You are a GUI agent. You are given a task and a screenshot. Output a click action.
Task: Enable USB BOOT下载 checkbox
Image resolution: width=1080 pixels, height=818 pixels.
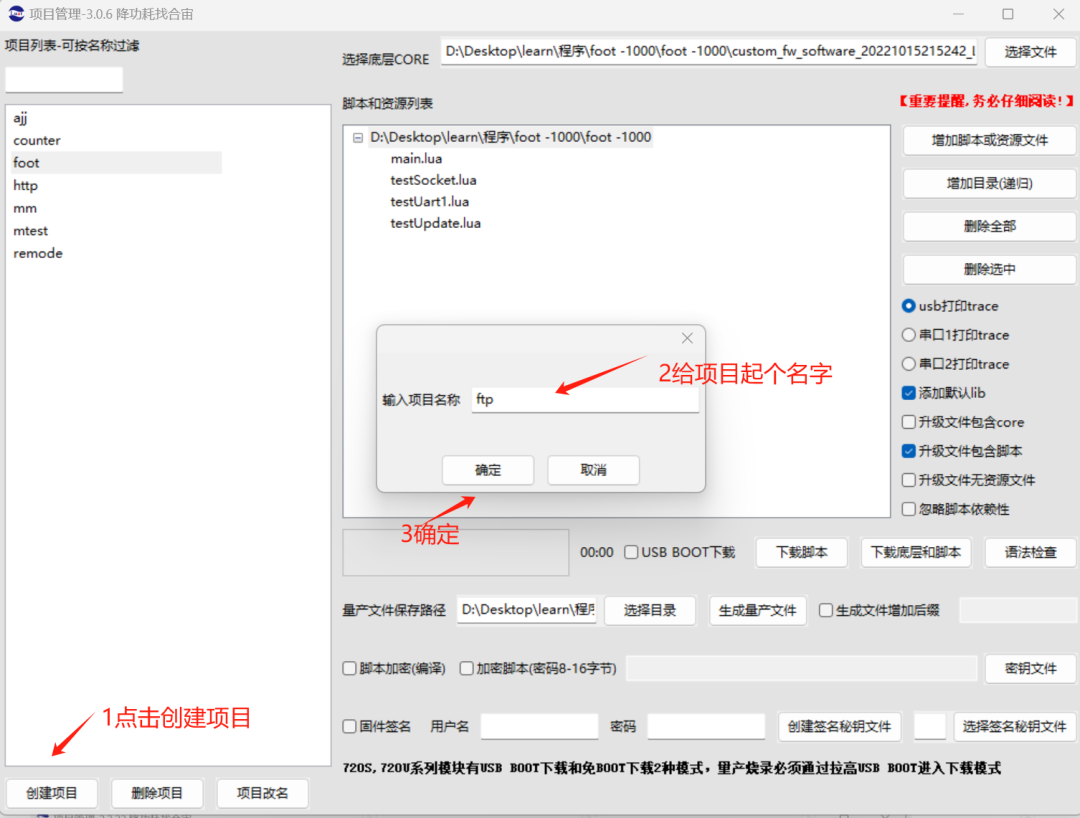[x=631, y=552]
